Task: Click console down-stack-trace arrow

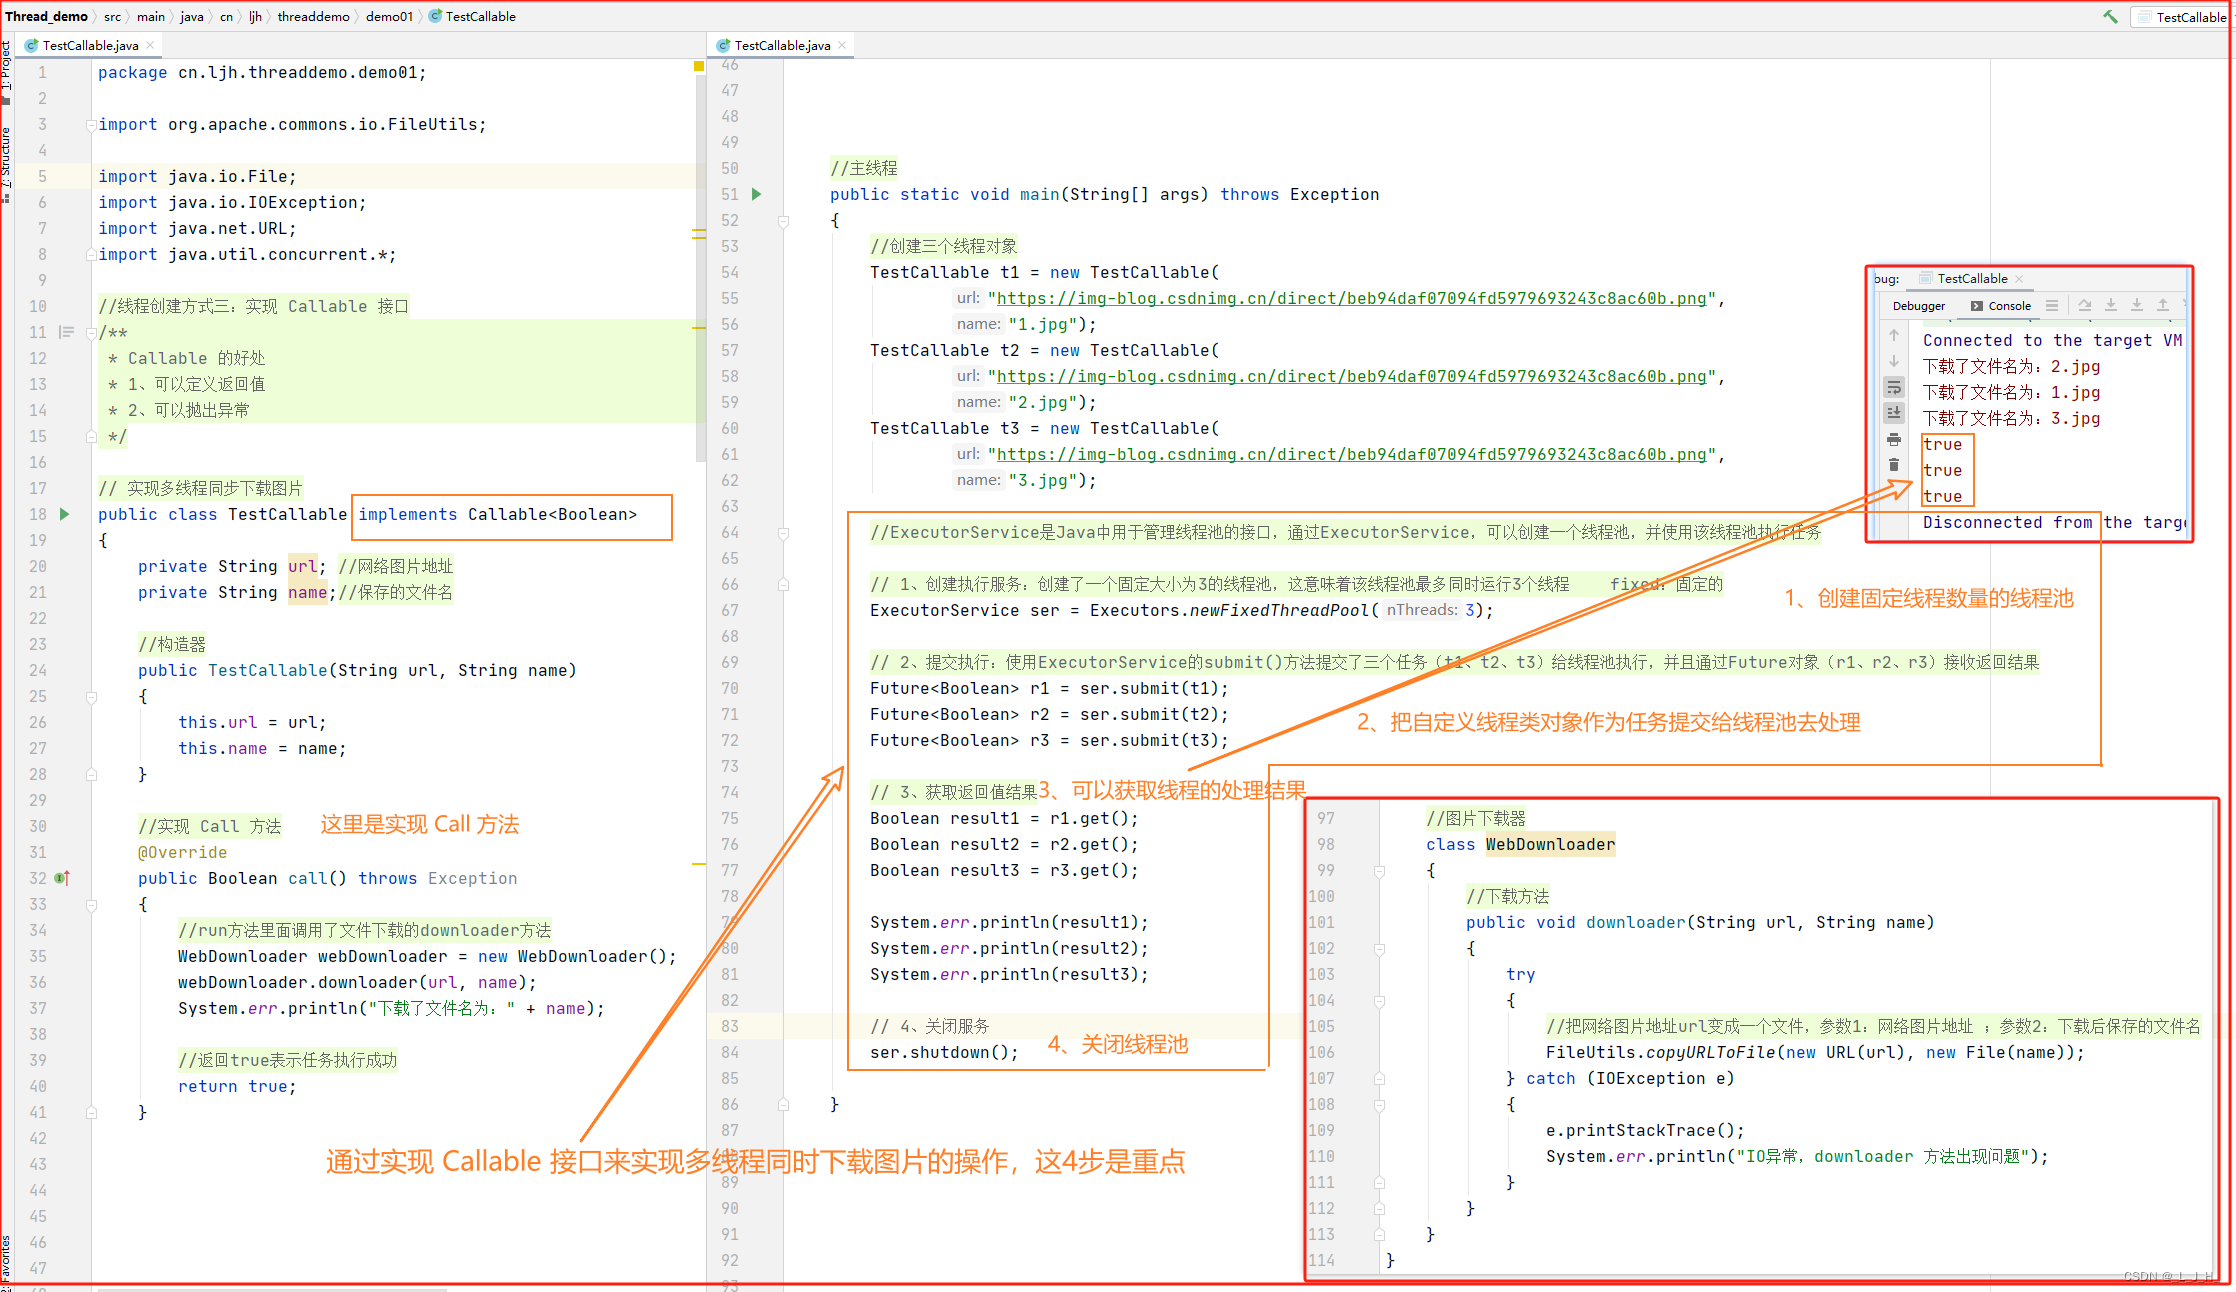Action: coord(1894,361)
